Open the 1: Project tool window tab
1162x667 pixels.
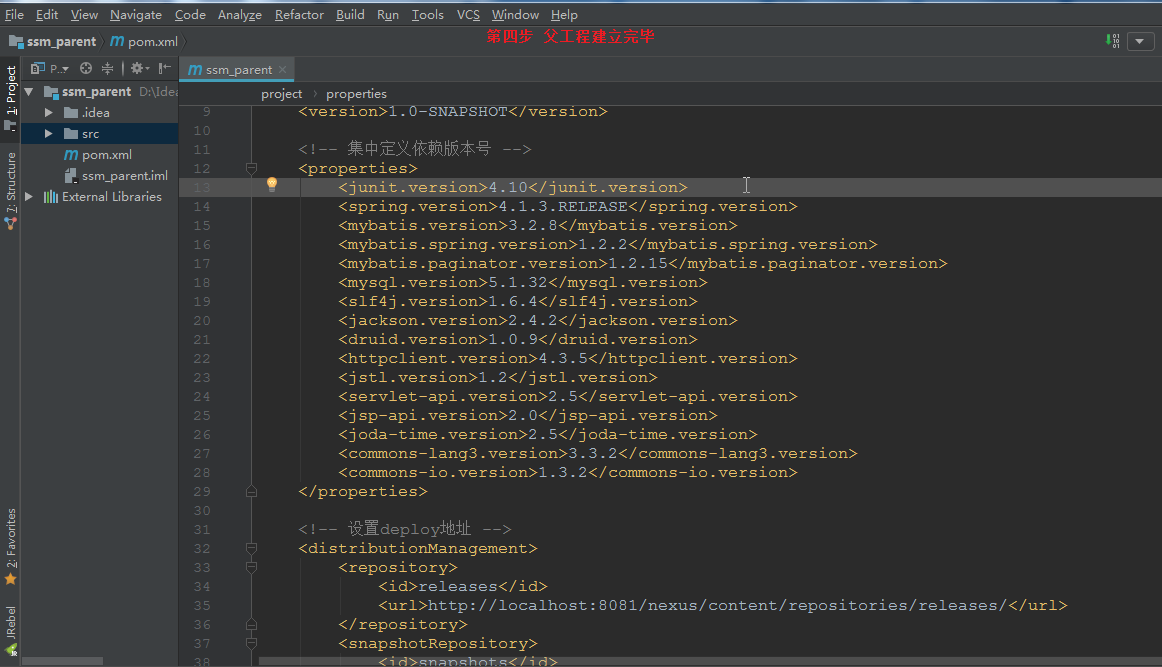(10, 90)
